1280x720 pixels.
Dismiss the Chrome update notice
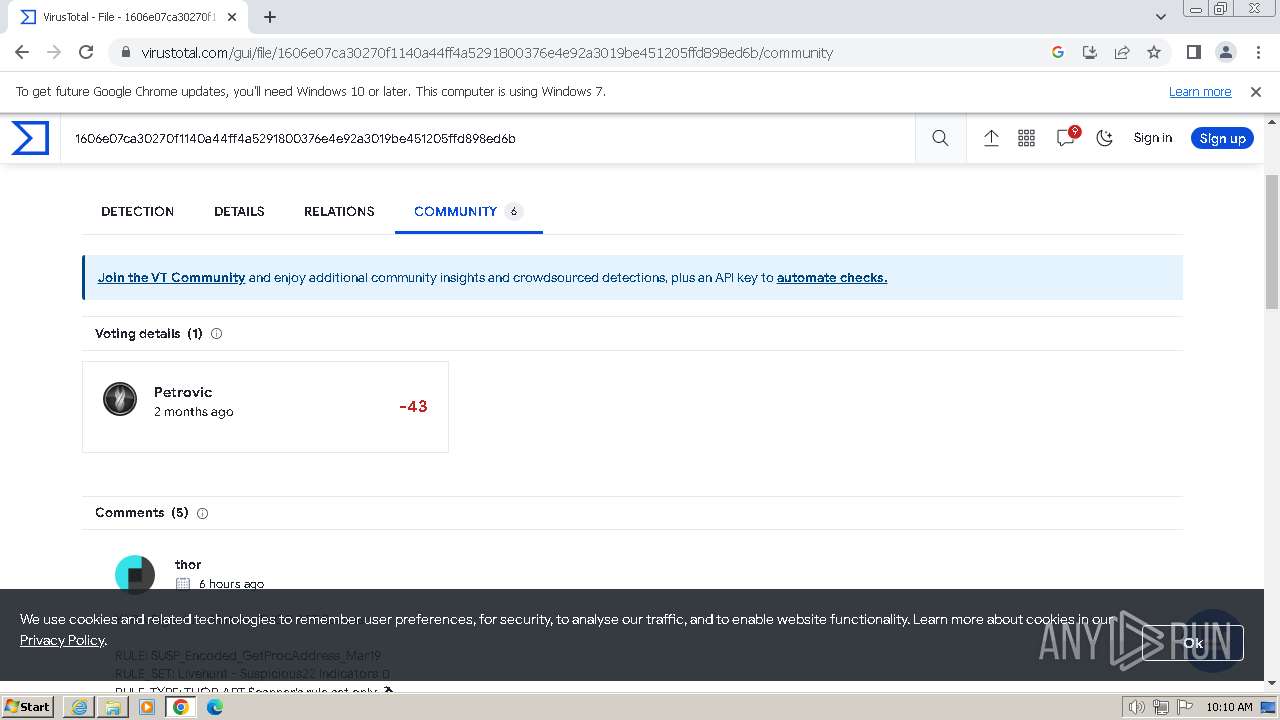point(1256,91)
